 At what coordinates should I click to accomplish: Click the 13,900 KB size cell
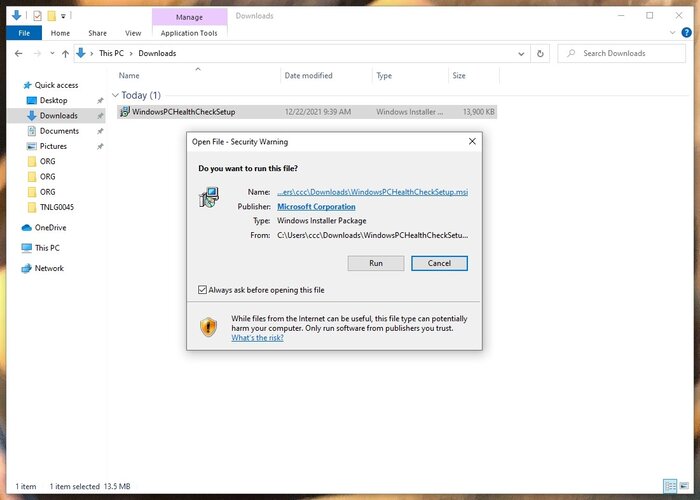[479, 112]
